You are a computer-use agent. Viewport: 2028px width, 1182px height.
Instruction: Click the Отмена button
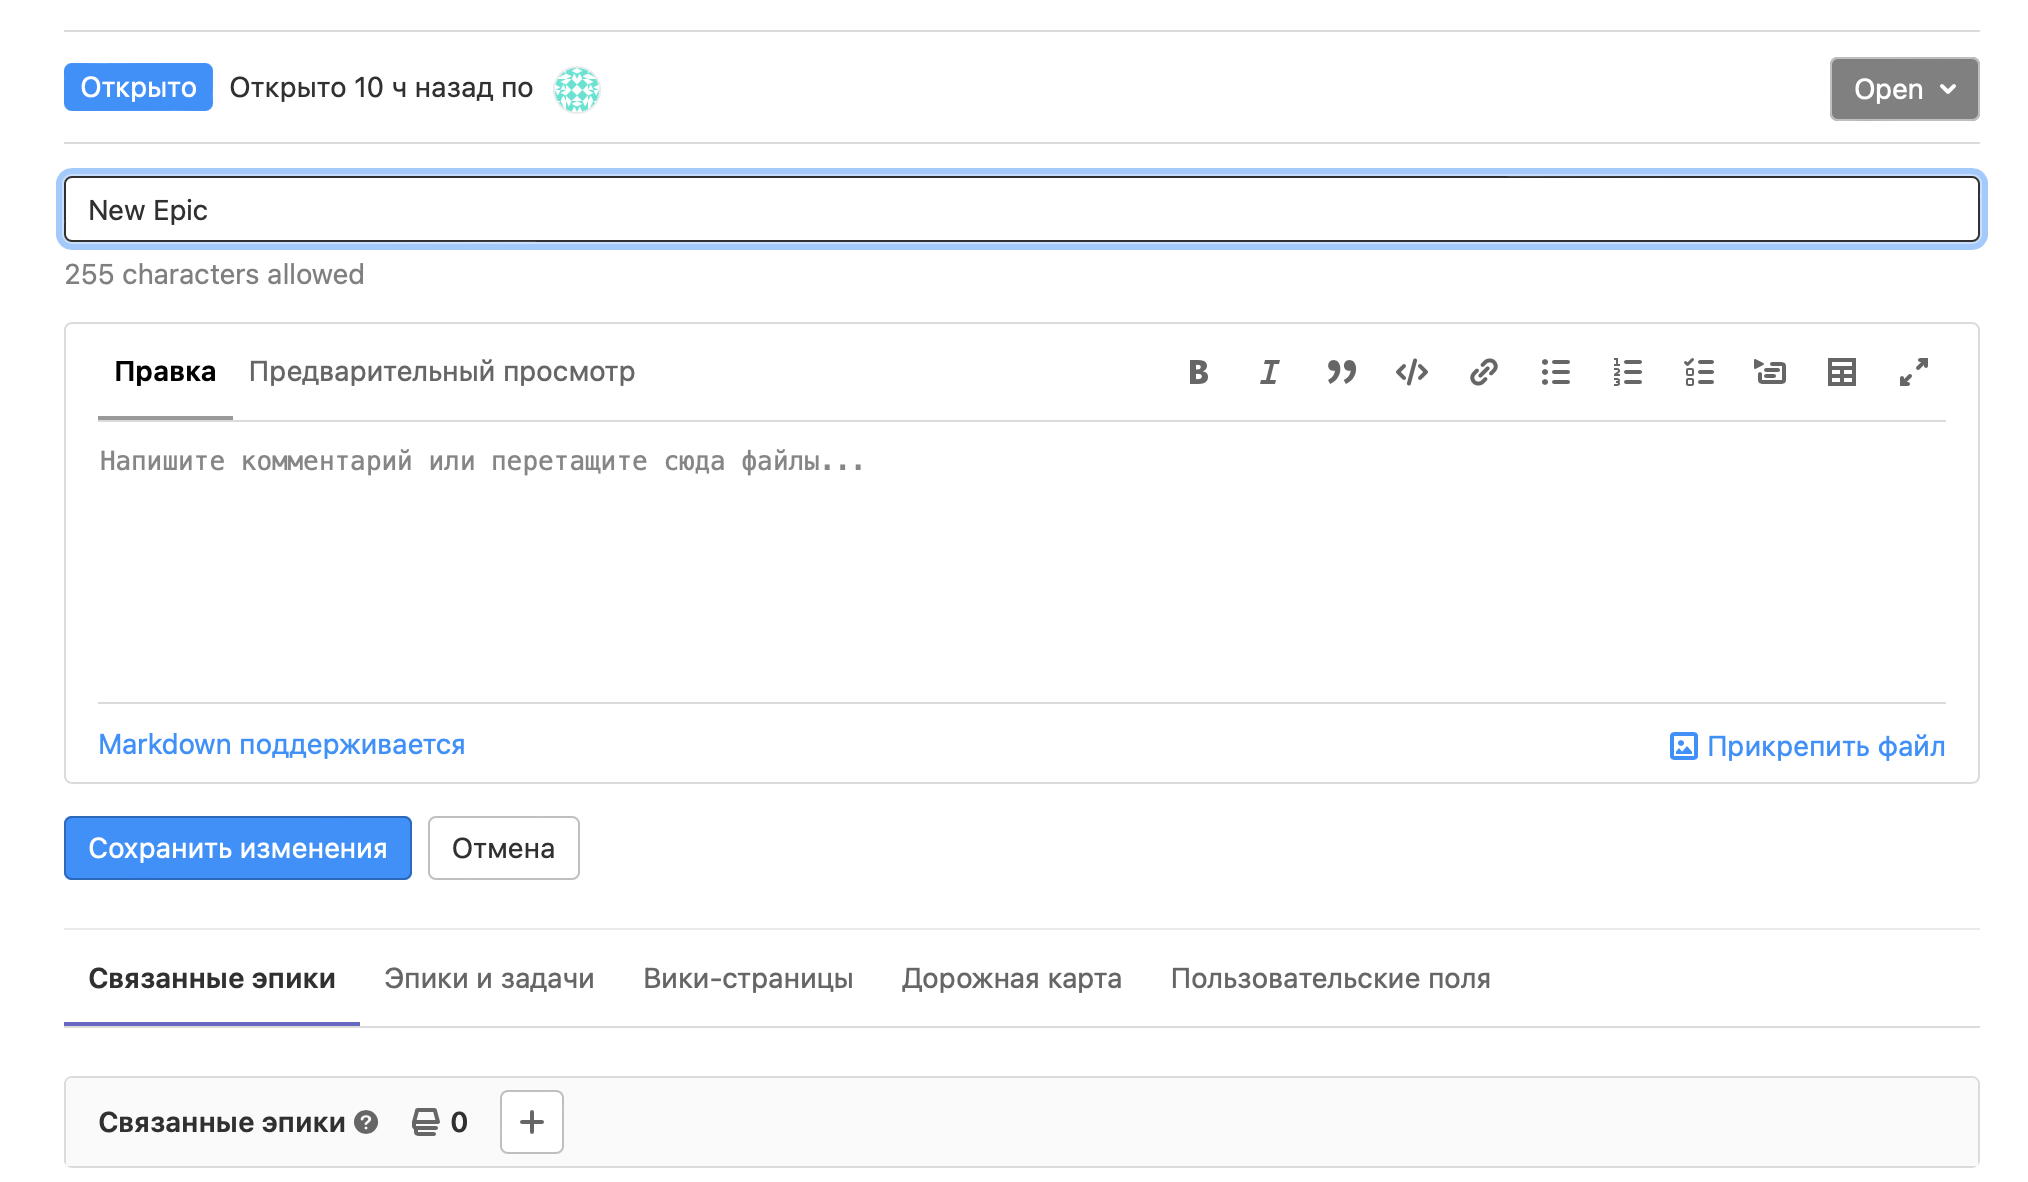click(503, 848)
